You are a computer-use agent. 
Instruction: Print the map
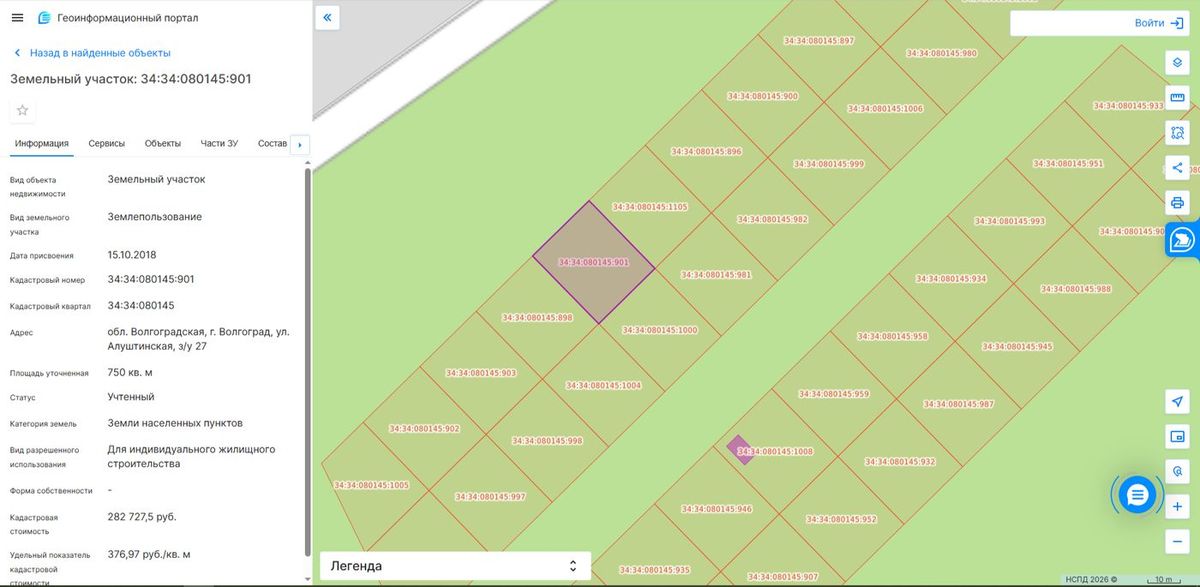[x=1177, y=203]
